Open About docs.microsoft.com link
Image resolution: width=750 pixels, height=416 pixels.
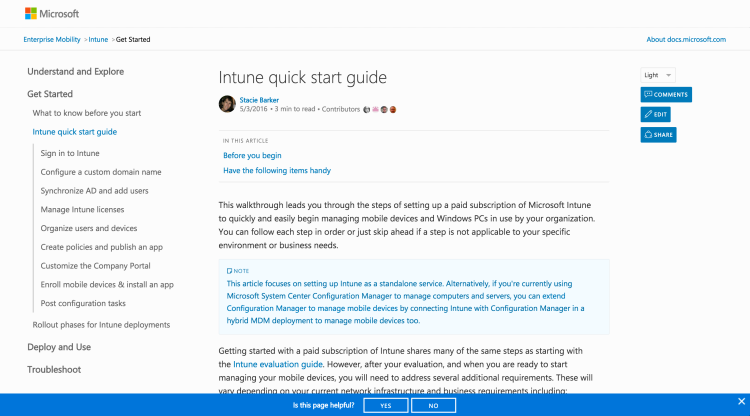(x=686, y=40)
